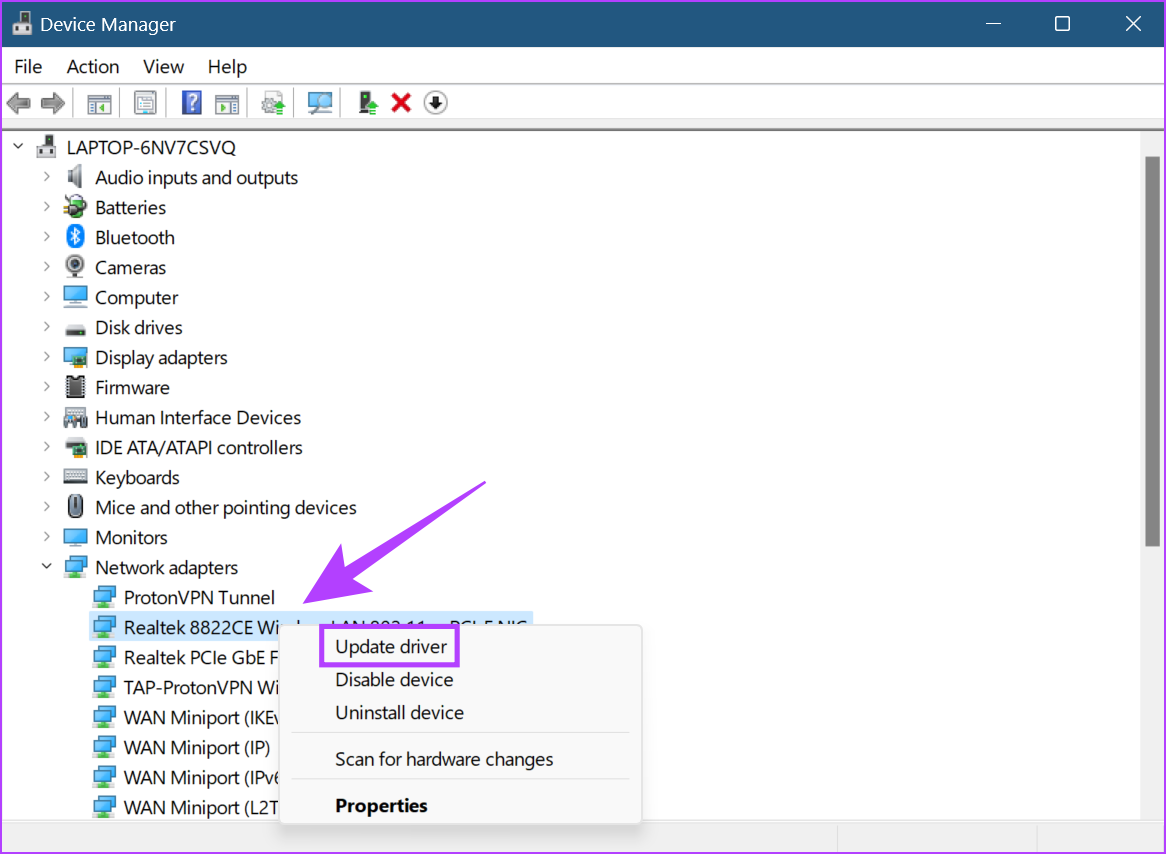The width and height of the screenshot is (1166, 854).
Task: Expand Audio inputs and outputs category
Action: click(47, 177)
